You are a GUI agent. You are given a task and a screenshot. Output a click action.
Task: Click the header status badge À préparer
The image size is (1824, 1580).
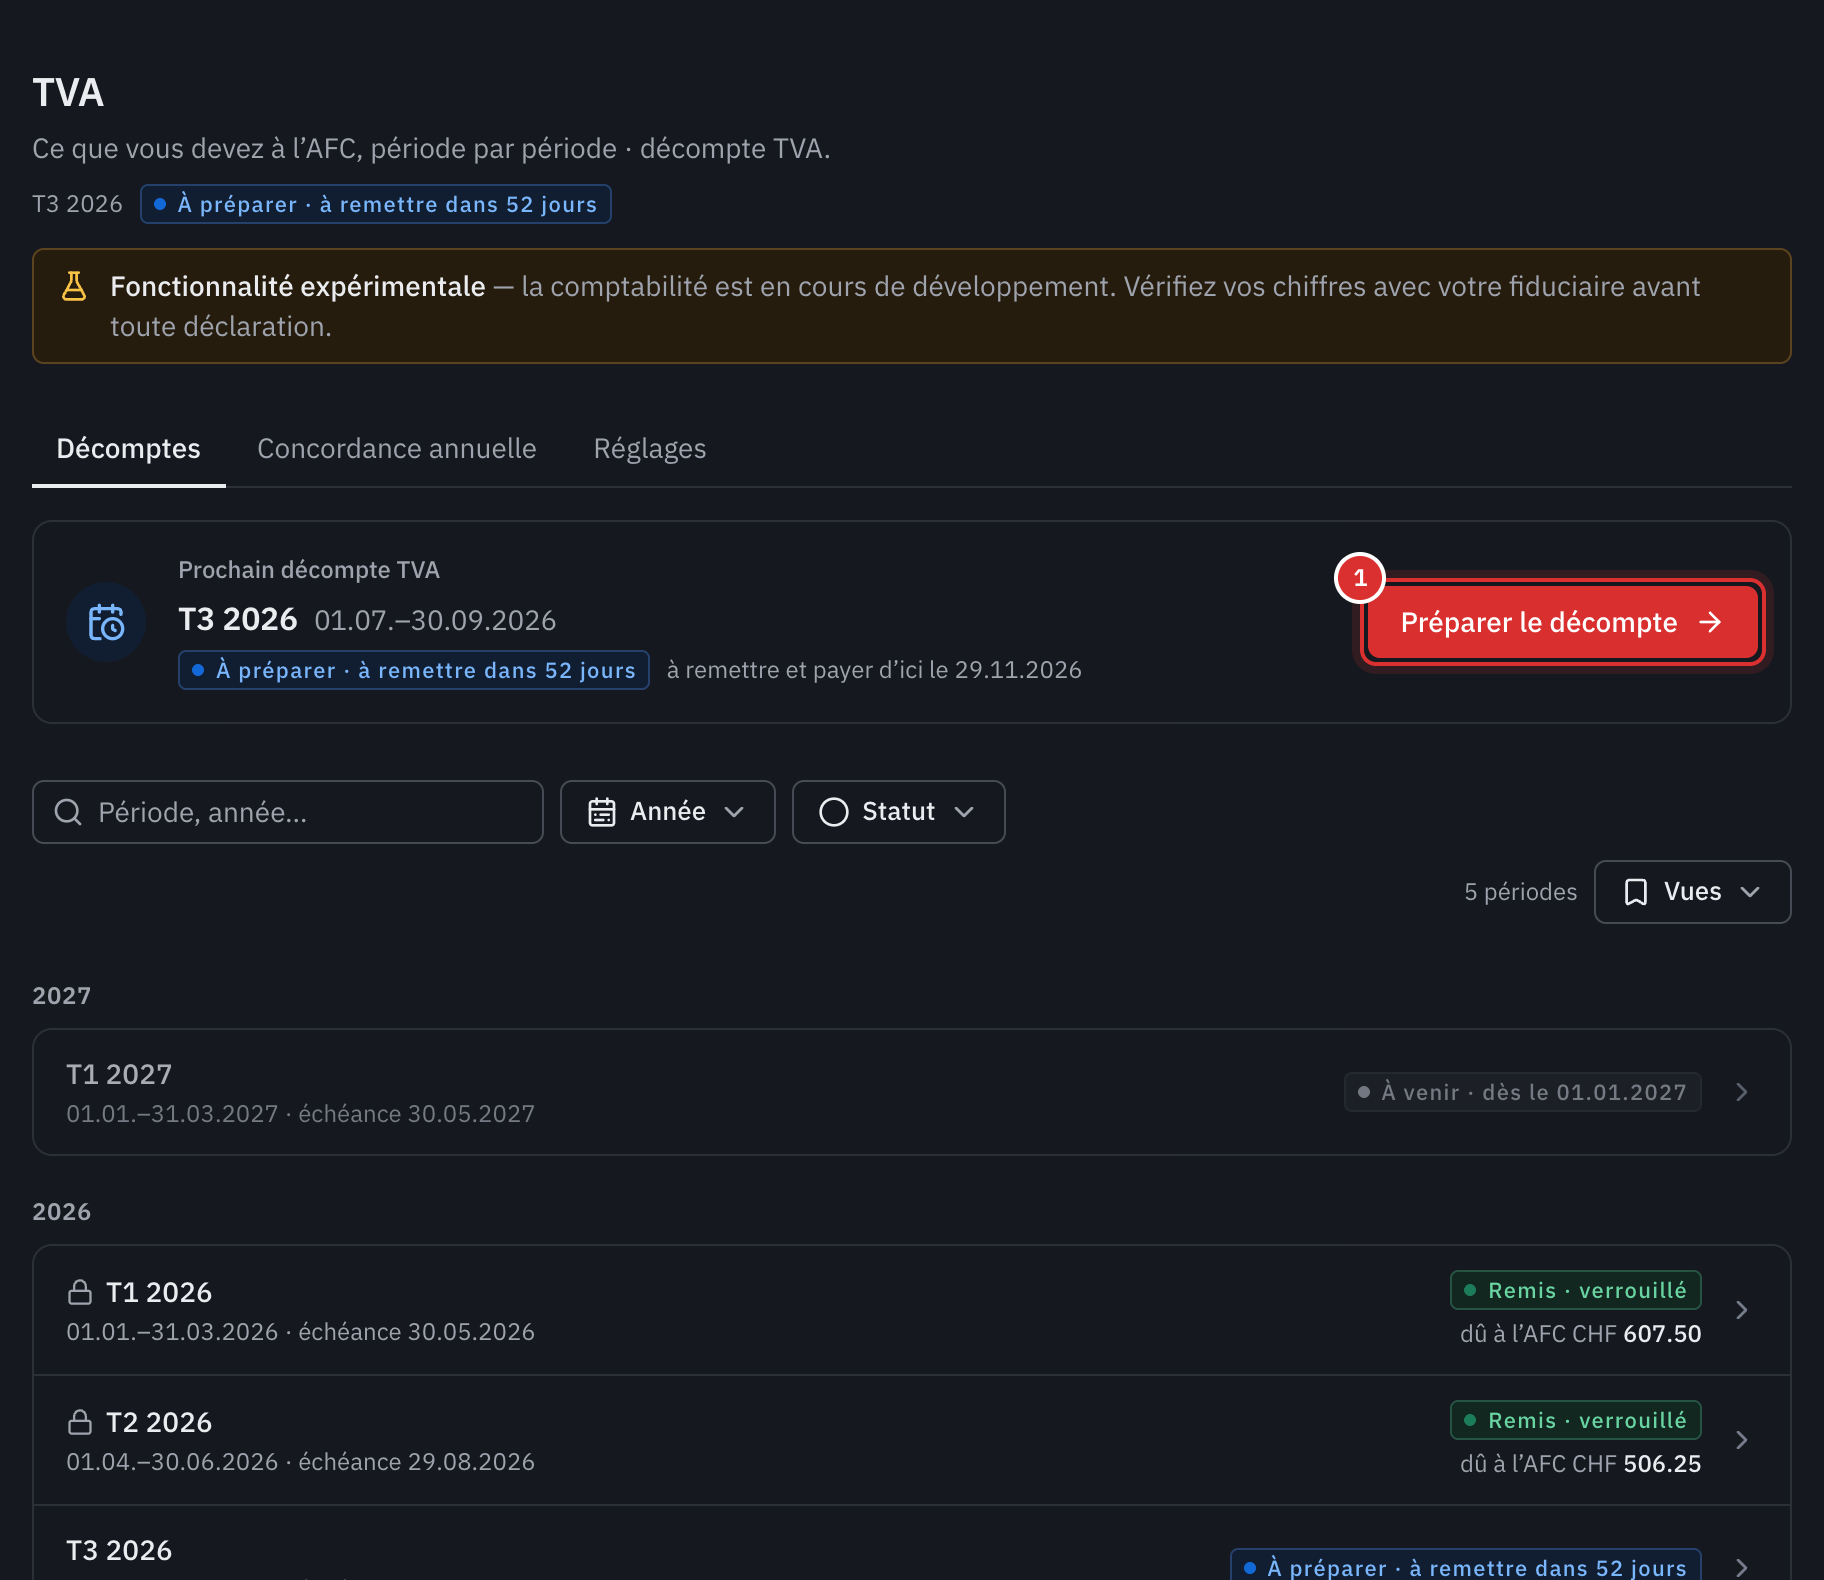[x=376, y=204]
